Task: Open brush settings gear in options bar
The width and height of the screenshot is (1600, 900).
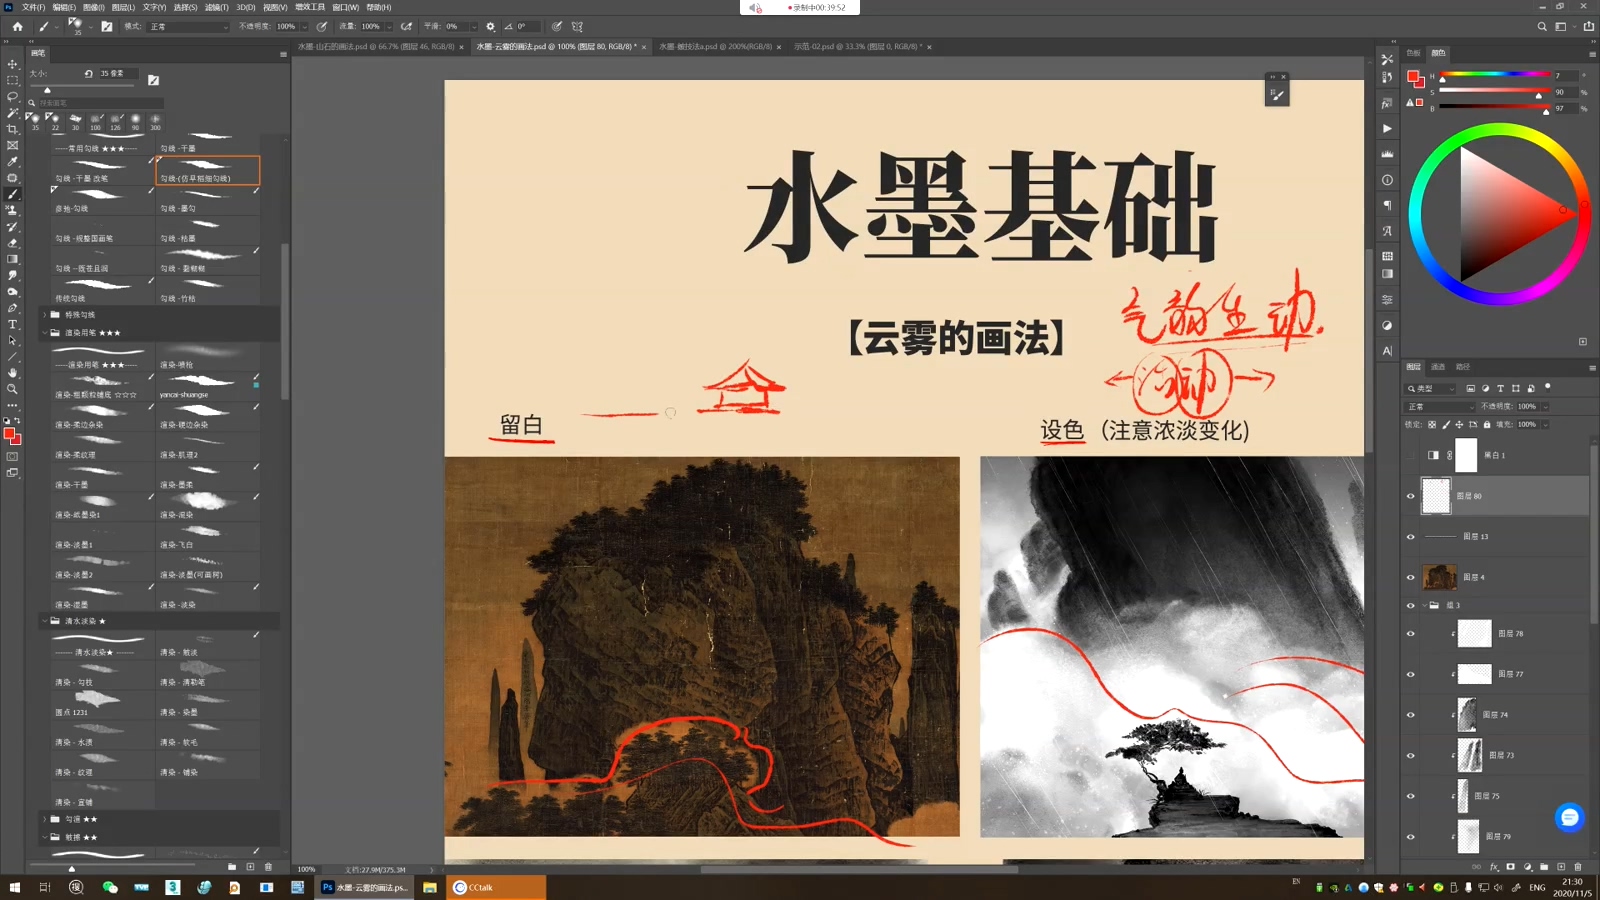Action: 490,27
